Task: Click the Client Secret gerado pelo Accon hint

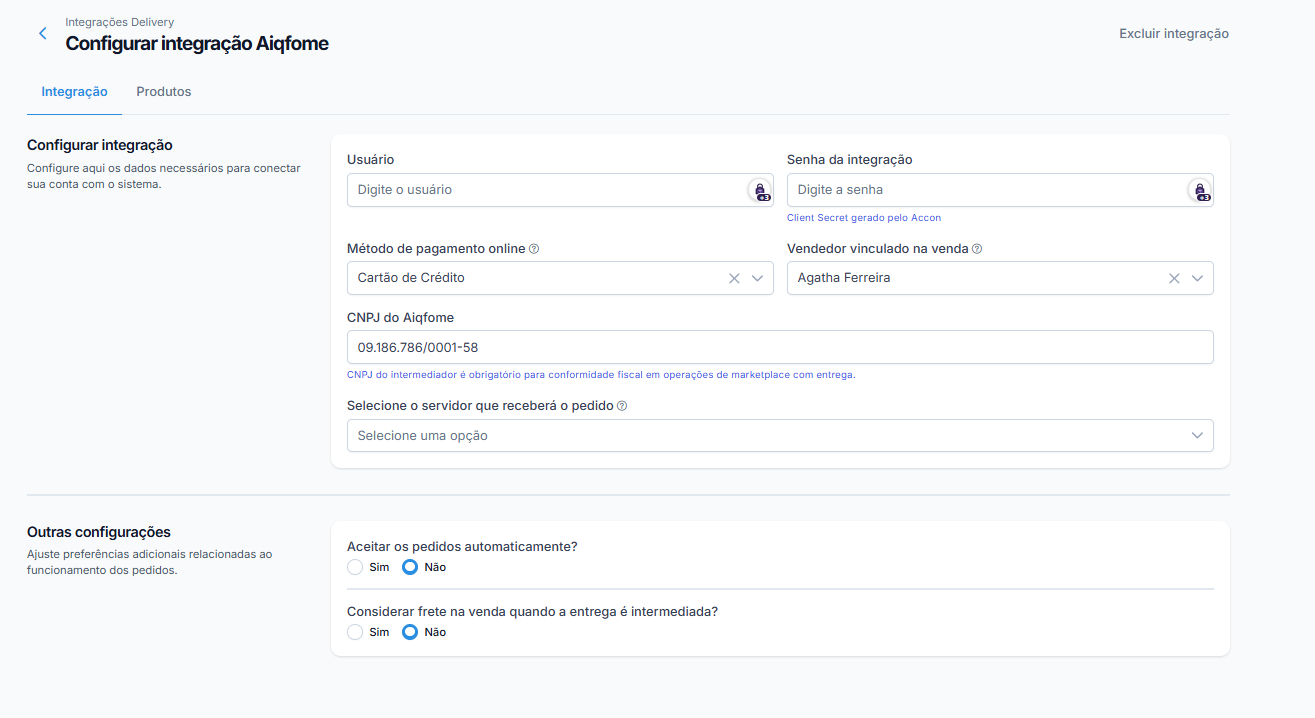Action: tap(864, 217)
